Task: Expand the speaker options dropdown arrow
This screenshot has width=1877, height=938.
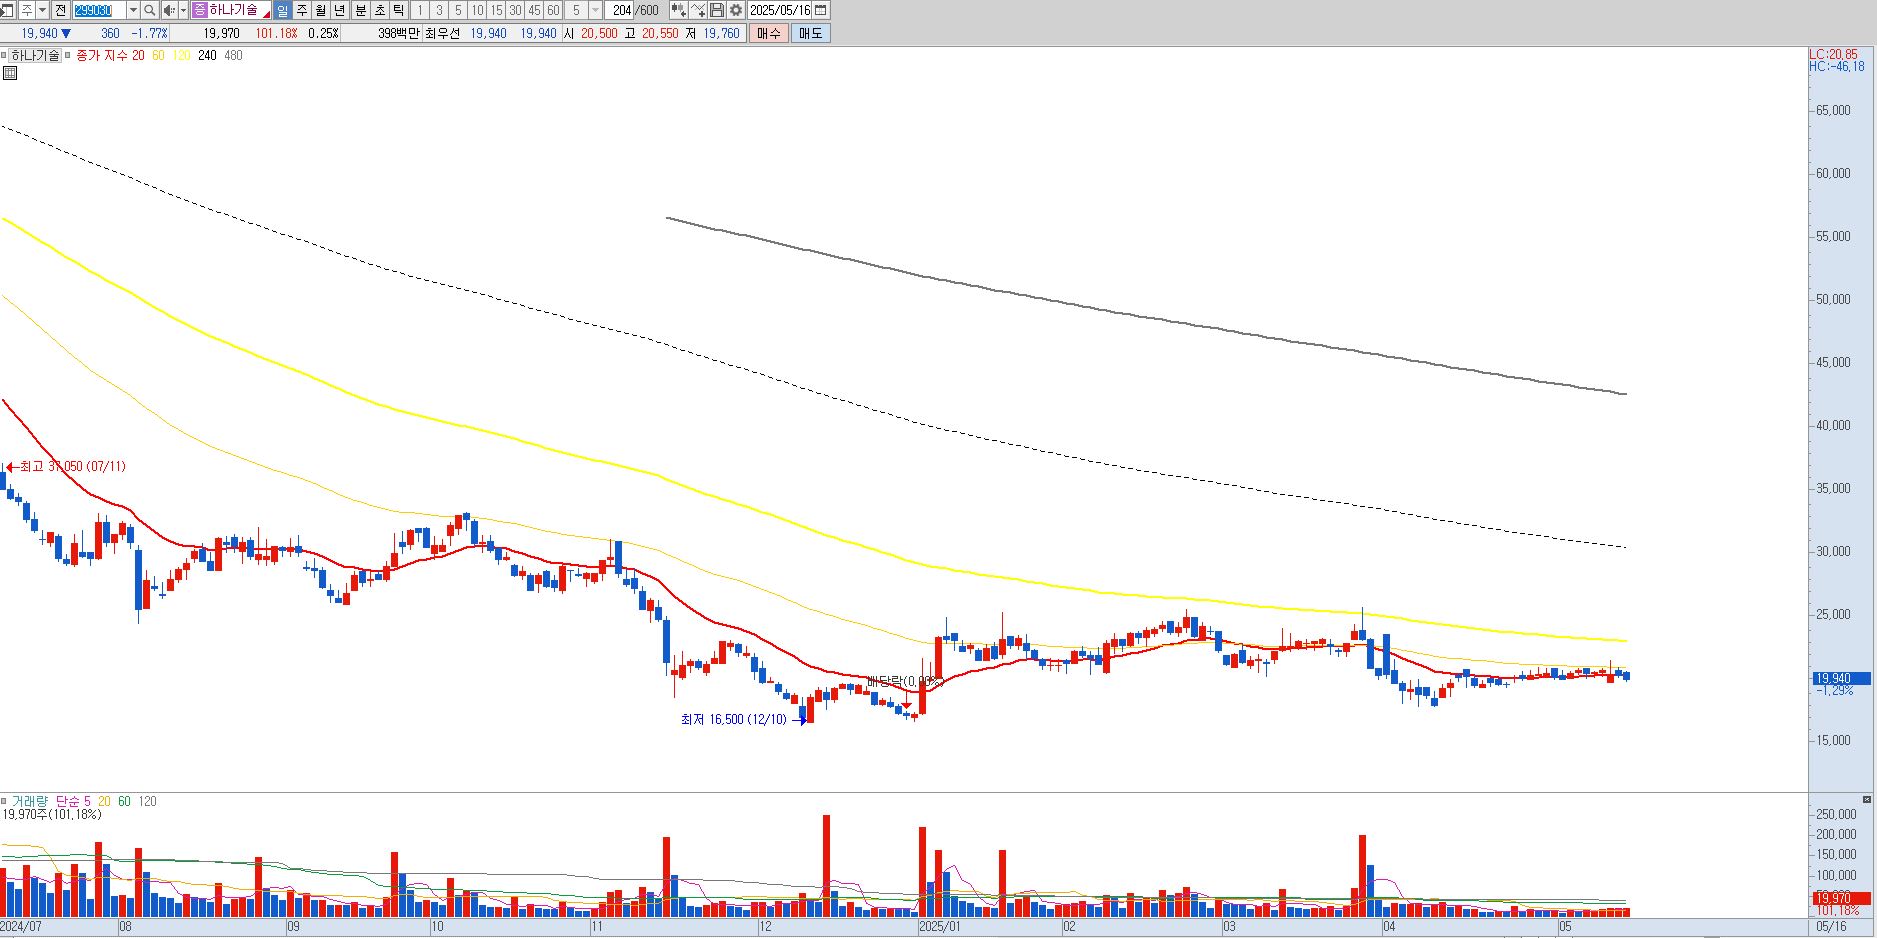Action: (x=183, y=10)
